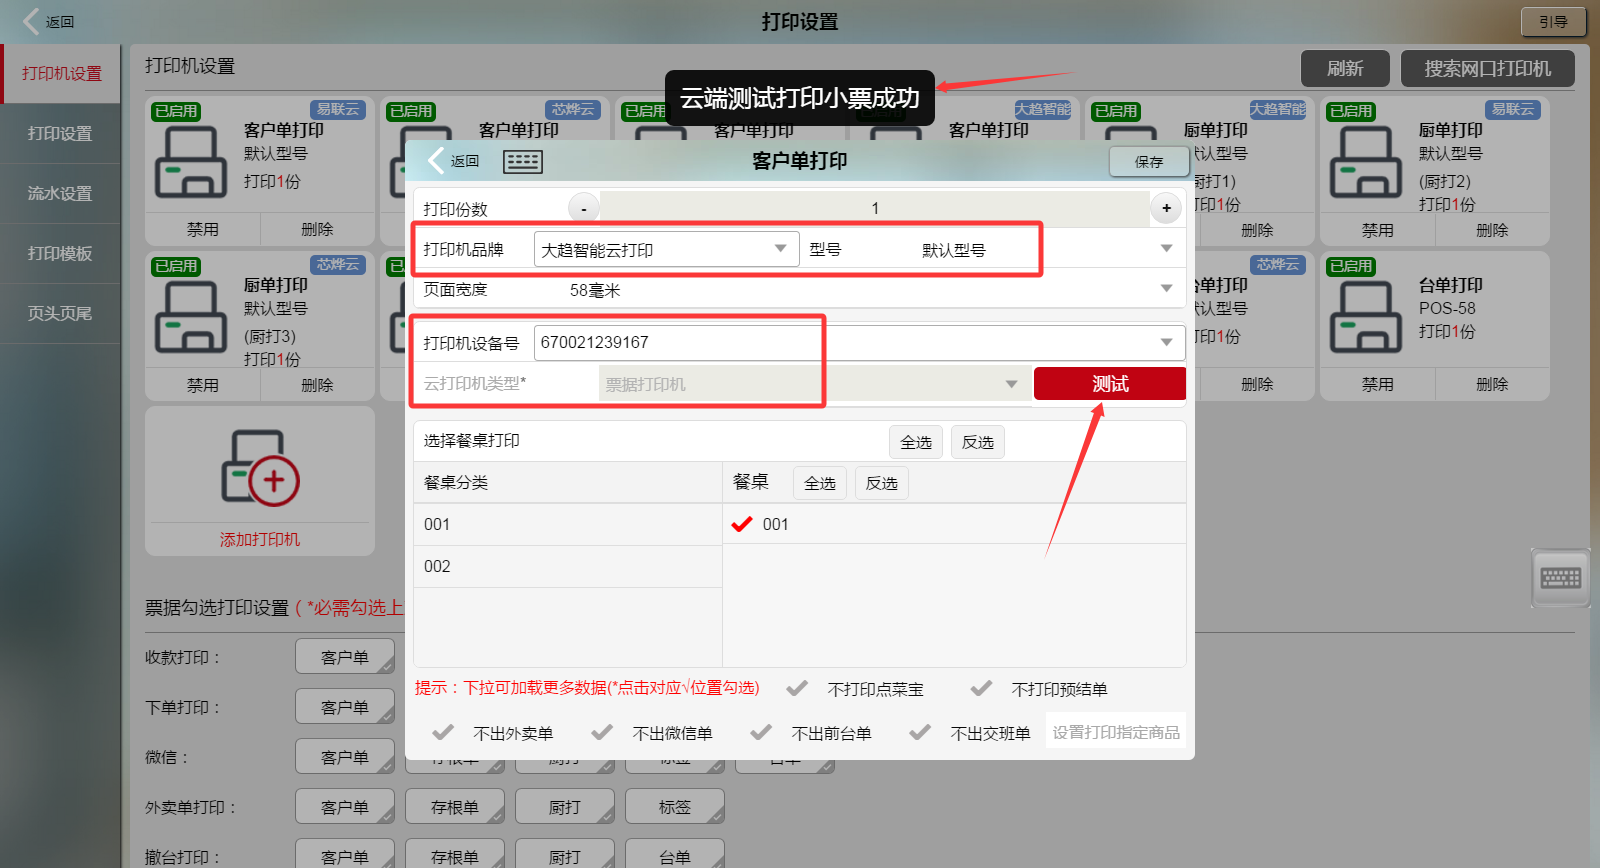Switch to 流水设置 in sidebar
1600x868 pixels.
[60, 193]
